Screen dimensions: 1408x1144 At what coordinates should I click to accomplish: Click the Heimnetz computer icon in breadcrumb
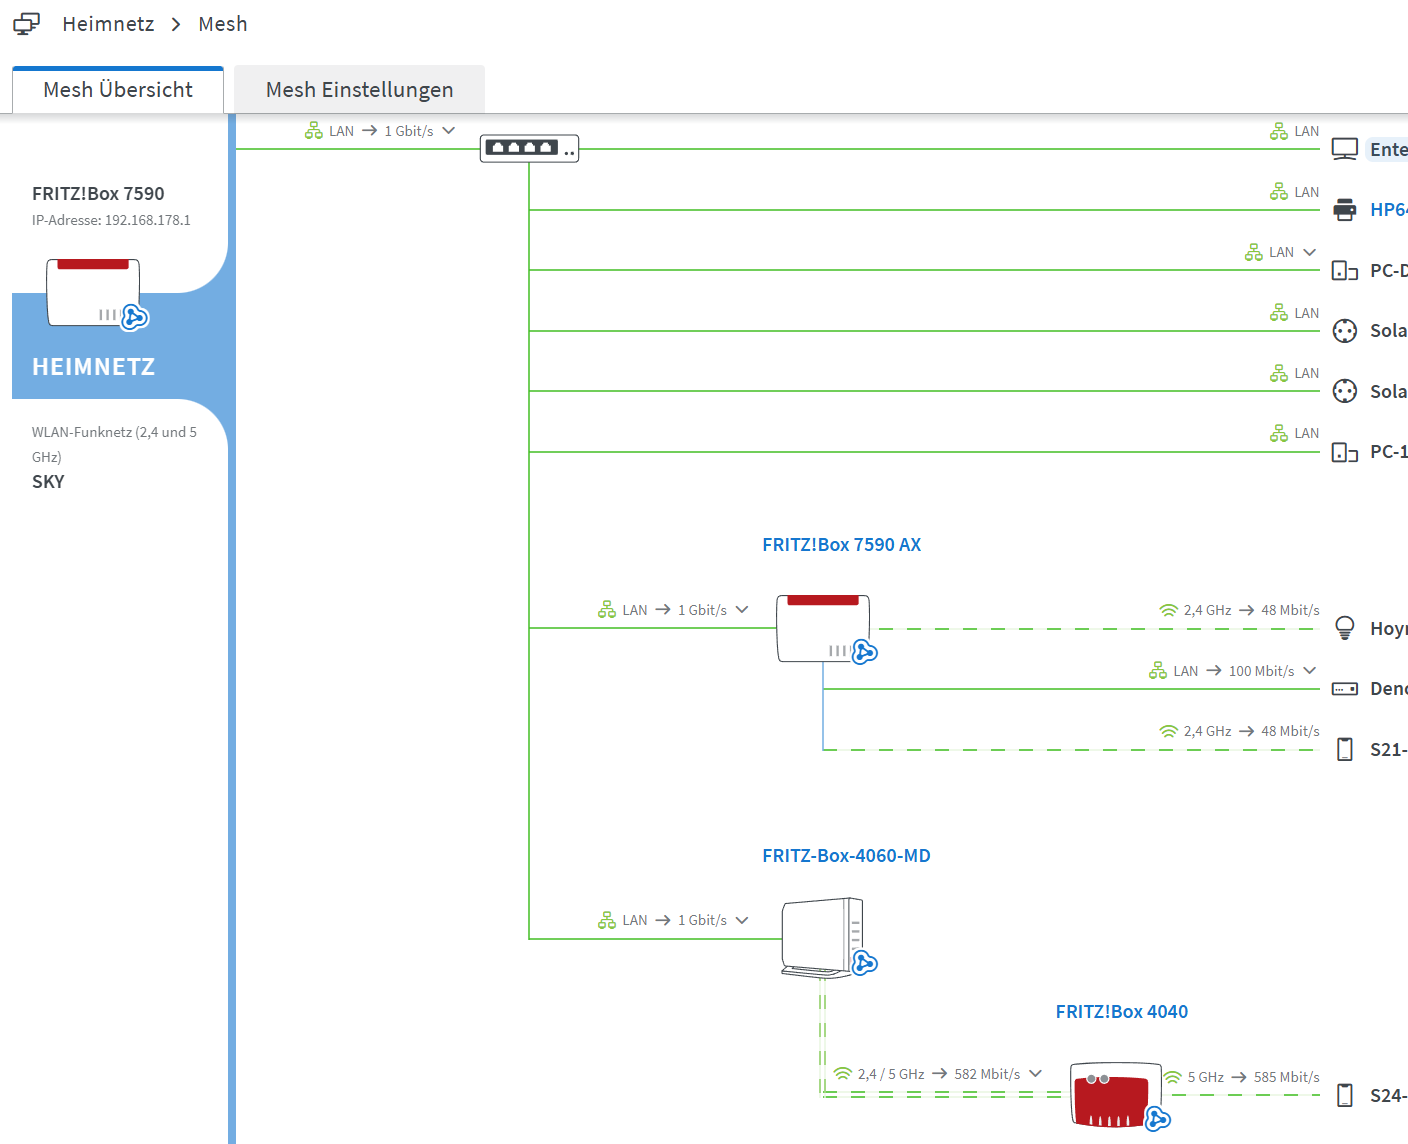tap(27, 24)
